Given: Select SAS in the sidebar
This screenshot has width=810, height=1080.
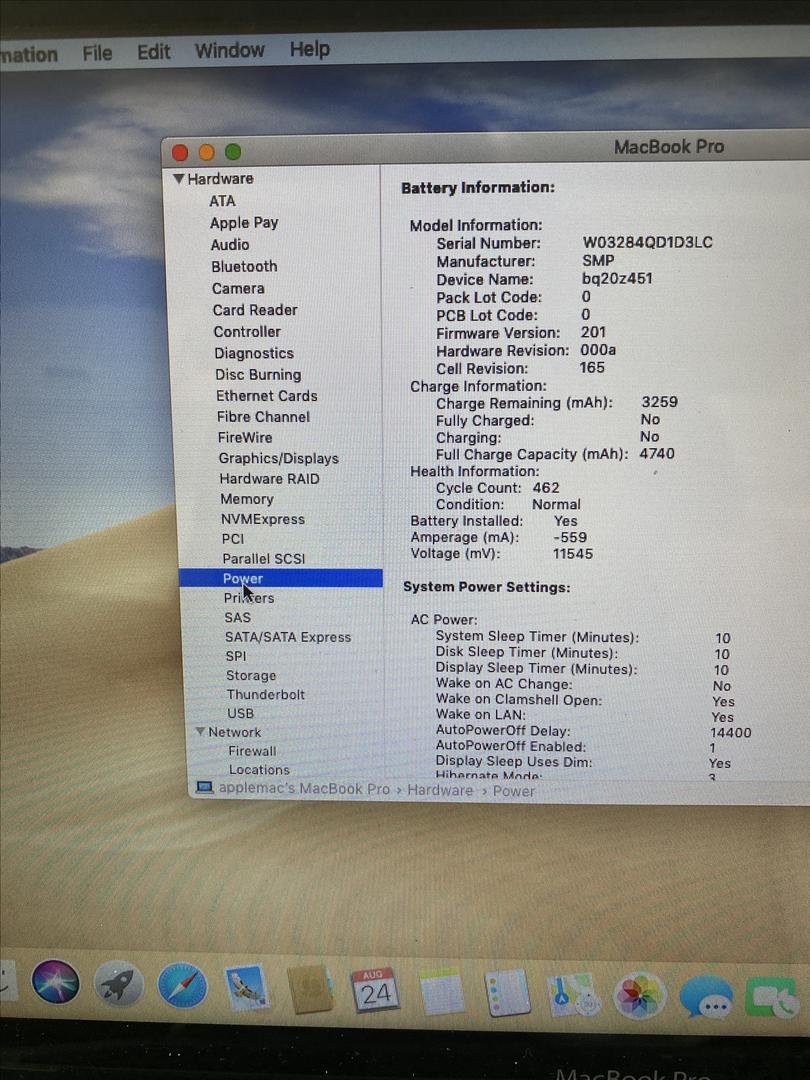Looking at the screenshot, I should 237,617.
